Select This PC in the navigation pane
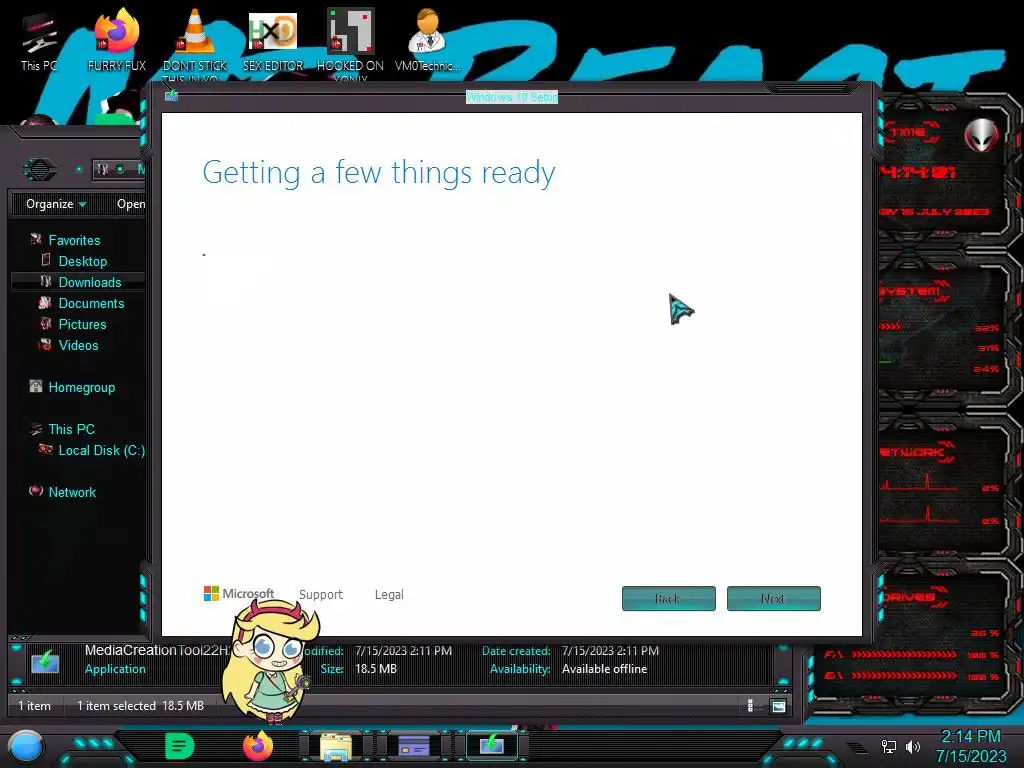The image size is (1024, 768). pos(71,429)
